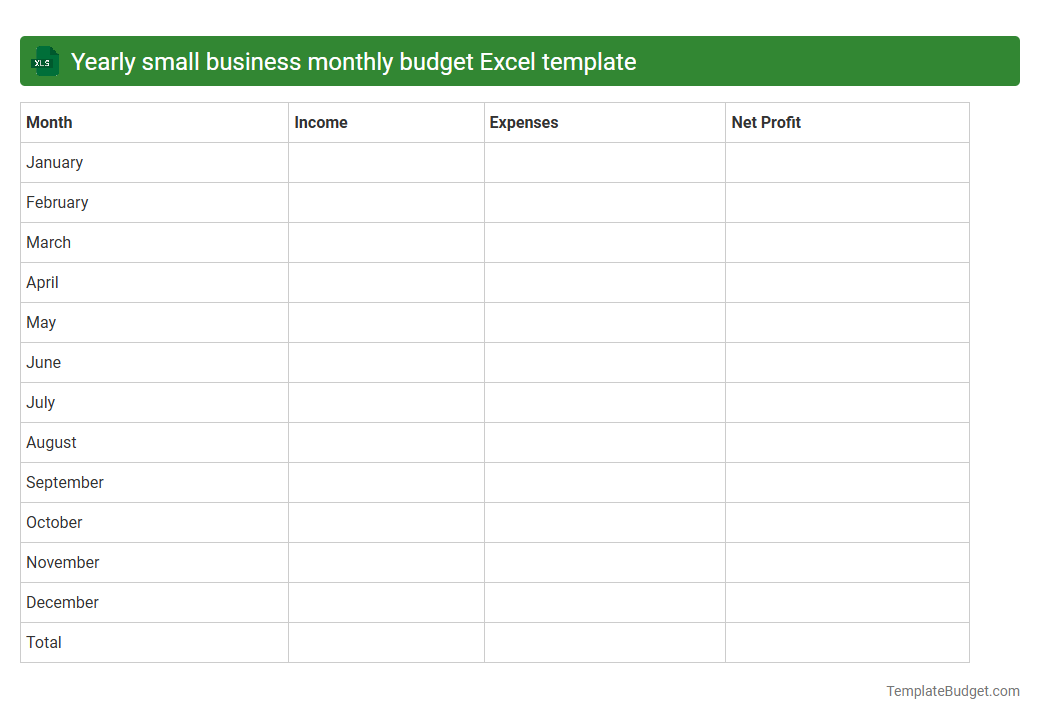Select the Income column header
The height and width of the screenshot is (720, 1040).
(320, 122)
